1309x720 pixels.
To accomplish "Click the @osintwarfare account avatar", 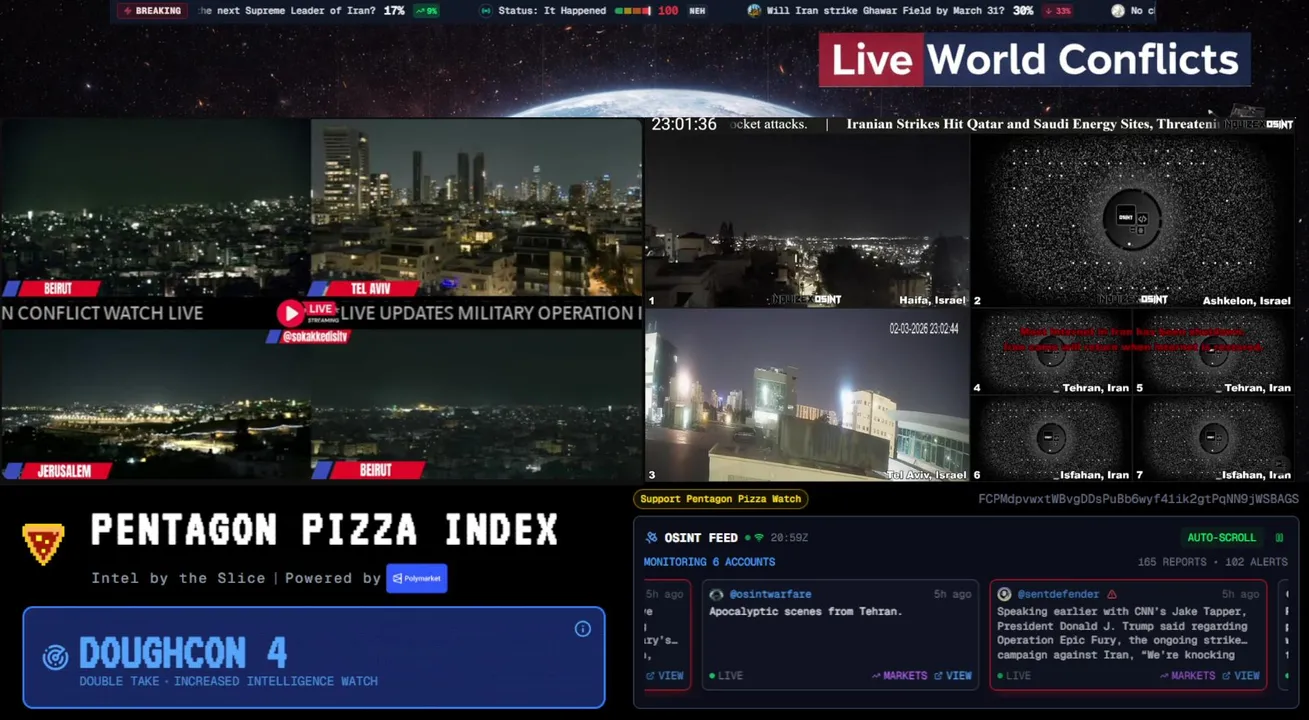I will tap(716, 594).
